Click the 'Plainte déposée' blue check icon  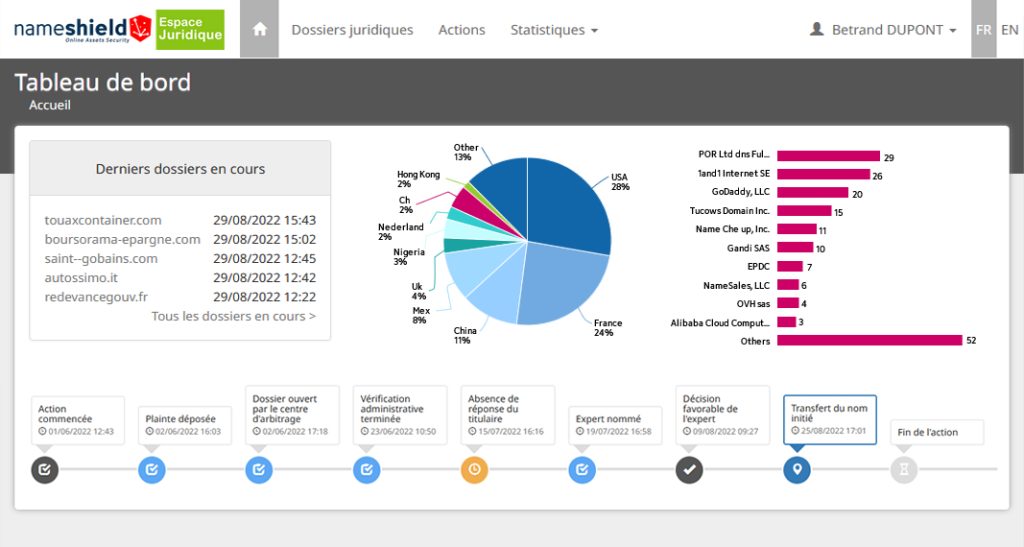click(152, 469)
